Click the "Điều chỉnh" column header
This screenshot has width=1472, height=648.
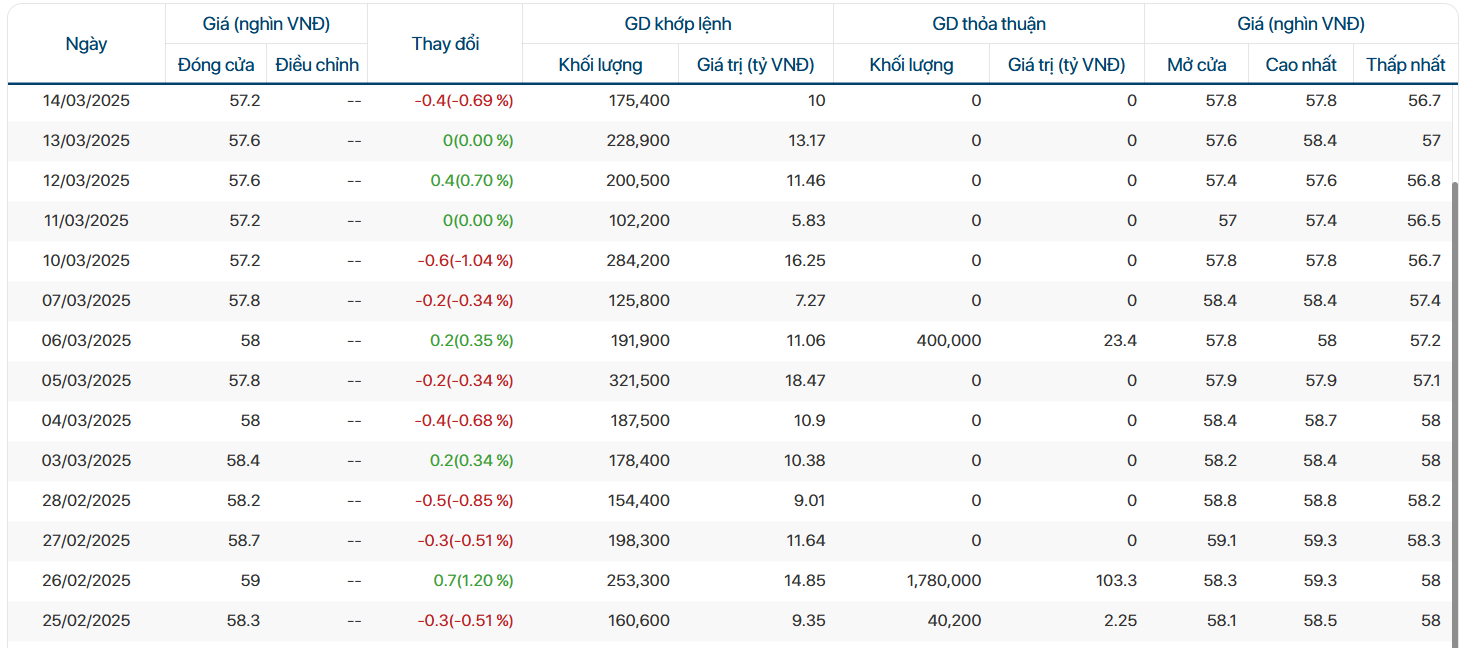tap(317, 65)
